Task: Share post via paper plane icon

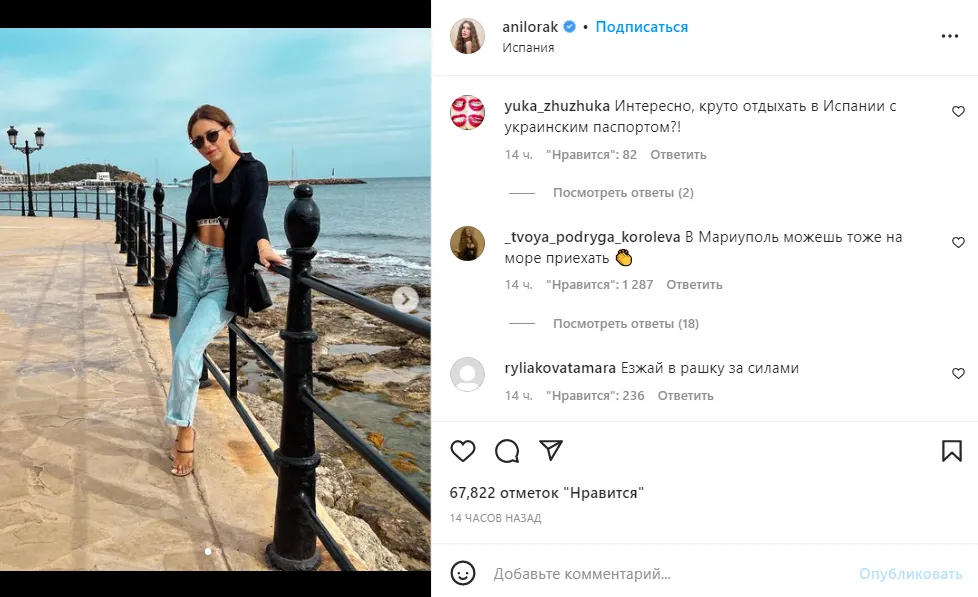Action: click(551, 451)
